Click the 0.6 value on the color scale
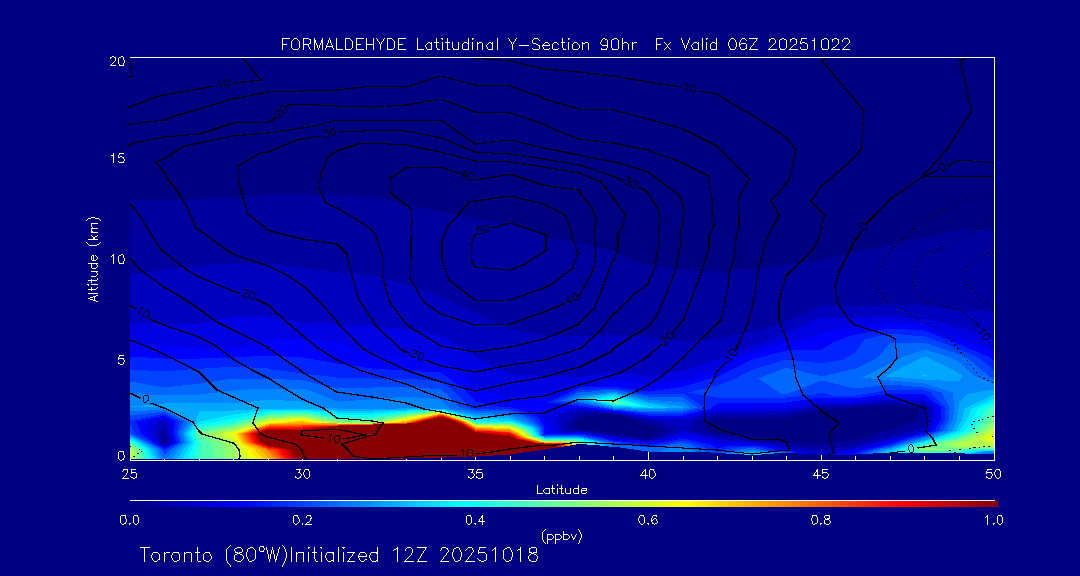 [648, 519]
